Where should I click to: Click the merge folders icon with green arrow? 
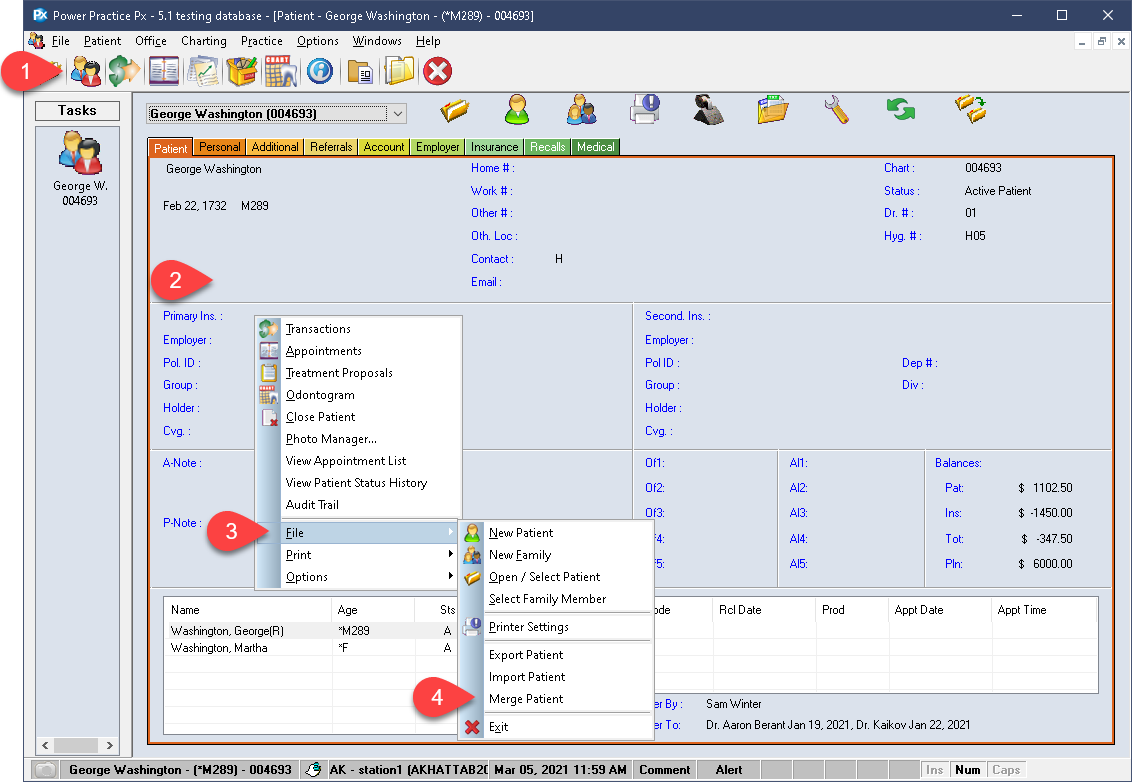[971, 110]
